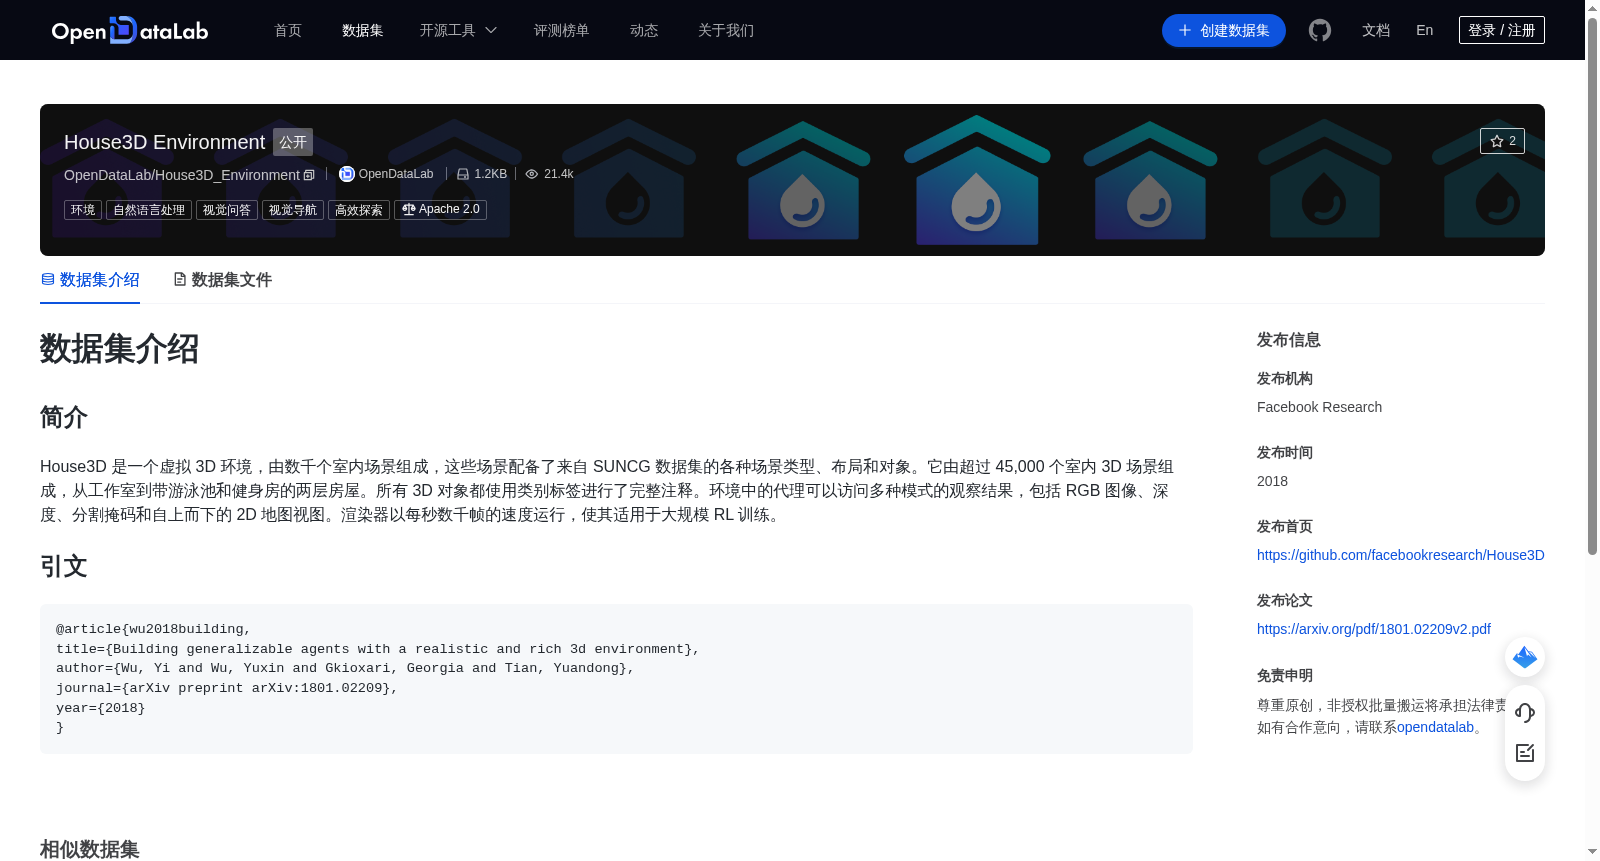Image resolution: width=1600 pixels, height=861 pixels.
Task: Click the Apache 2.0 license tag
Action: [440, 210]
